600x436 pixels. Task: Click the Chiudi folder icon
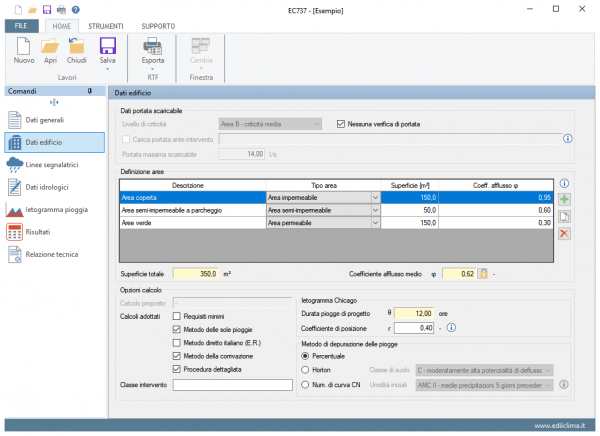point(77,46)
